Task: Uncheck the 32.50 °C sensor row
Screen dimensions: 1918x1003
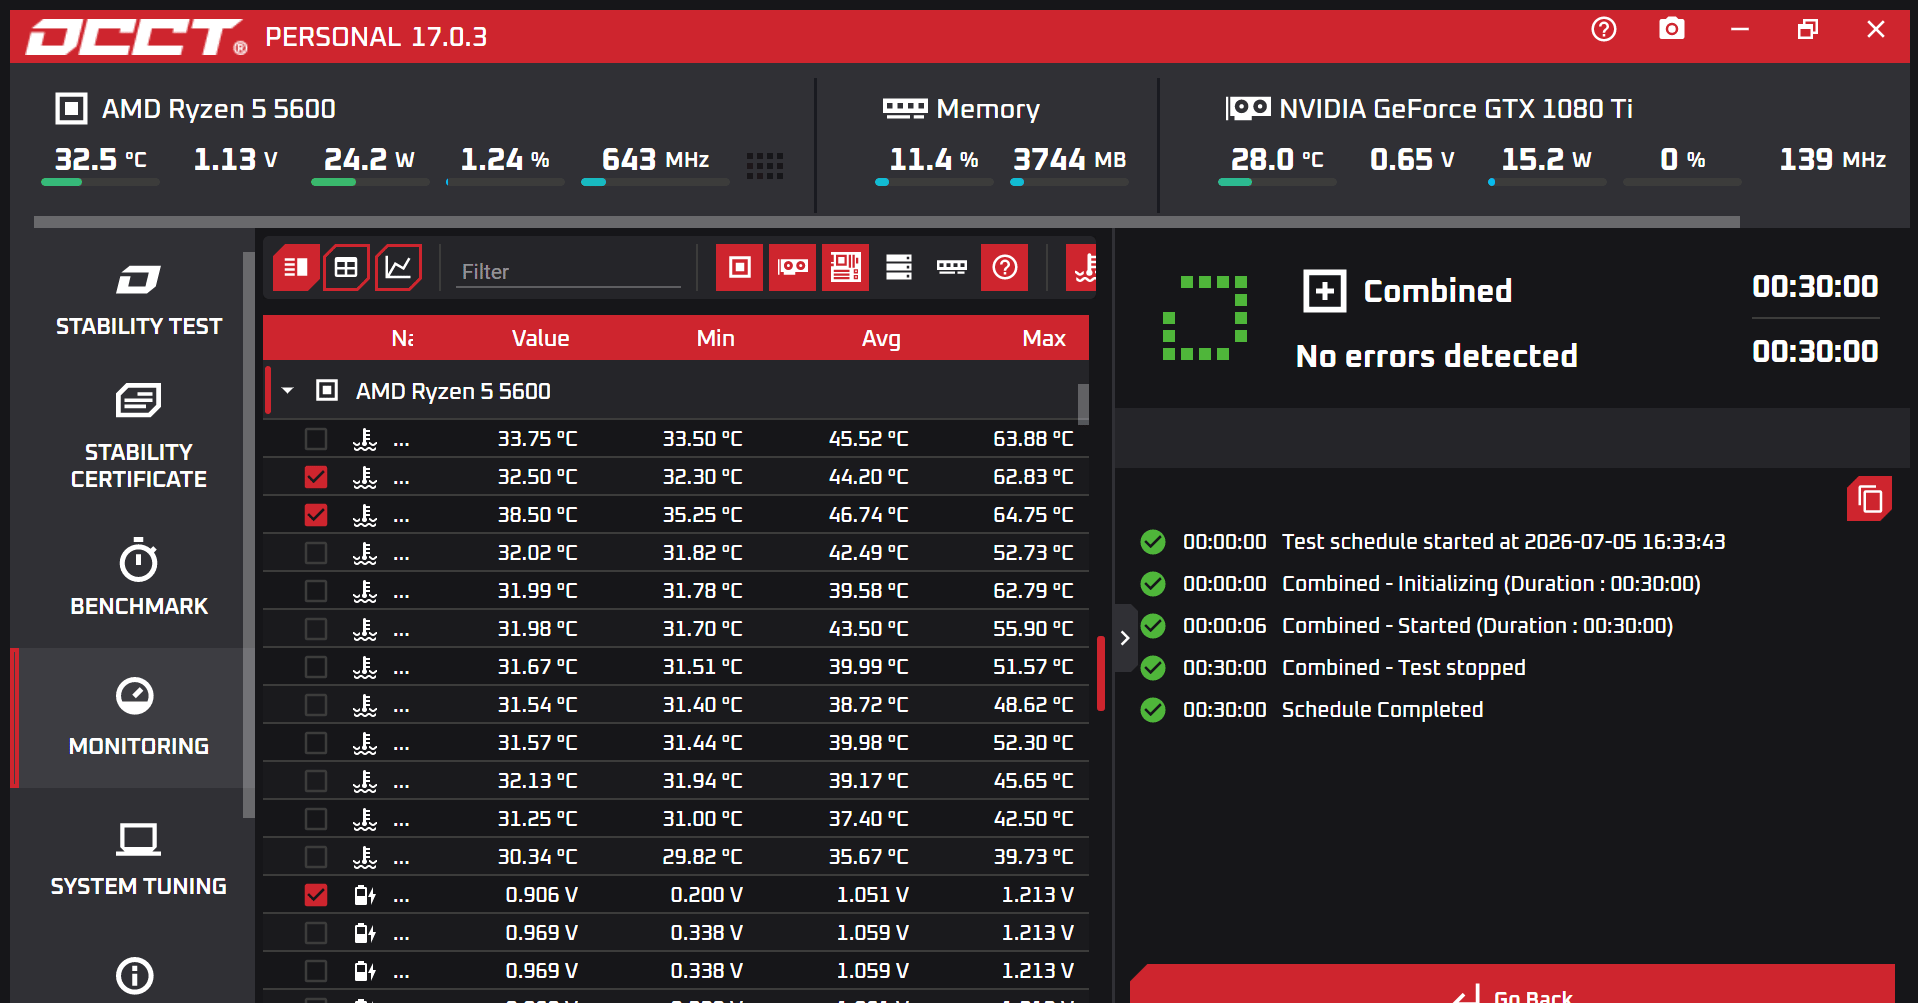Action: 316,477
